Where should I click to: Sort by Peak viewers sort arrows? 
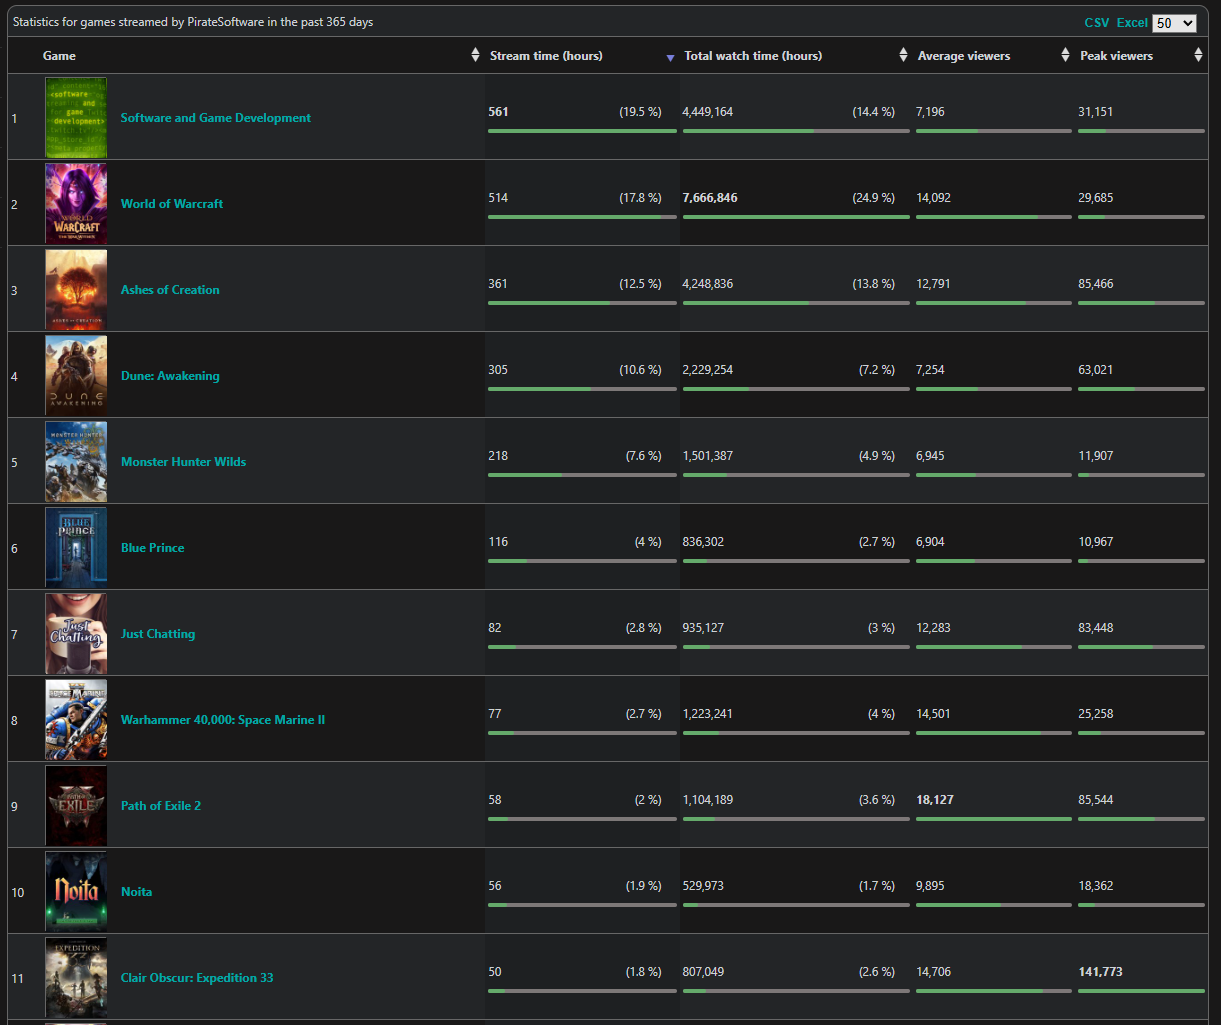click(1199, 56)
